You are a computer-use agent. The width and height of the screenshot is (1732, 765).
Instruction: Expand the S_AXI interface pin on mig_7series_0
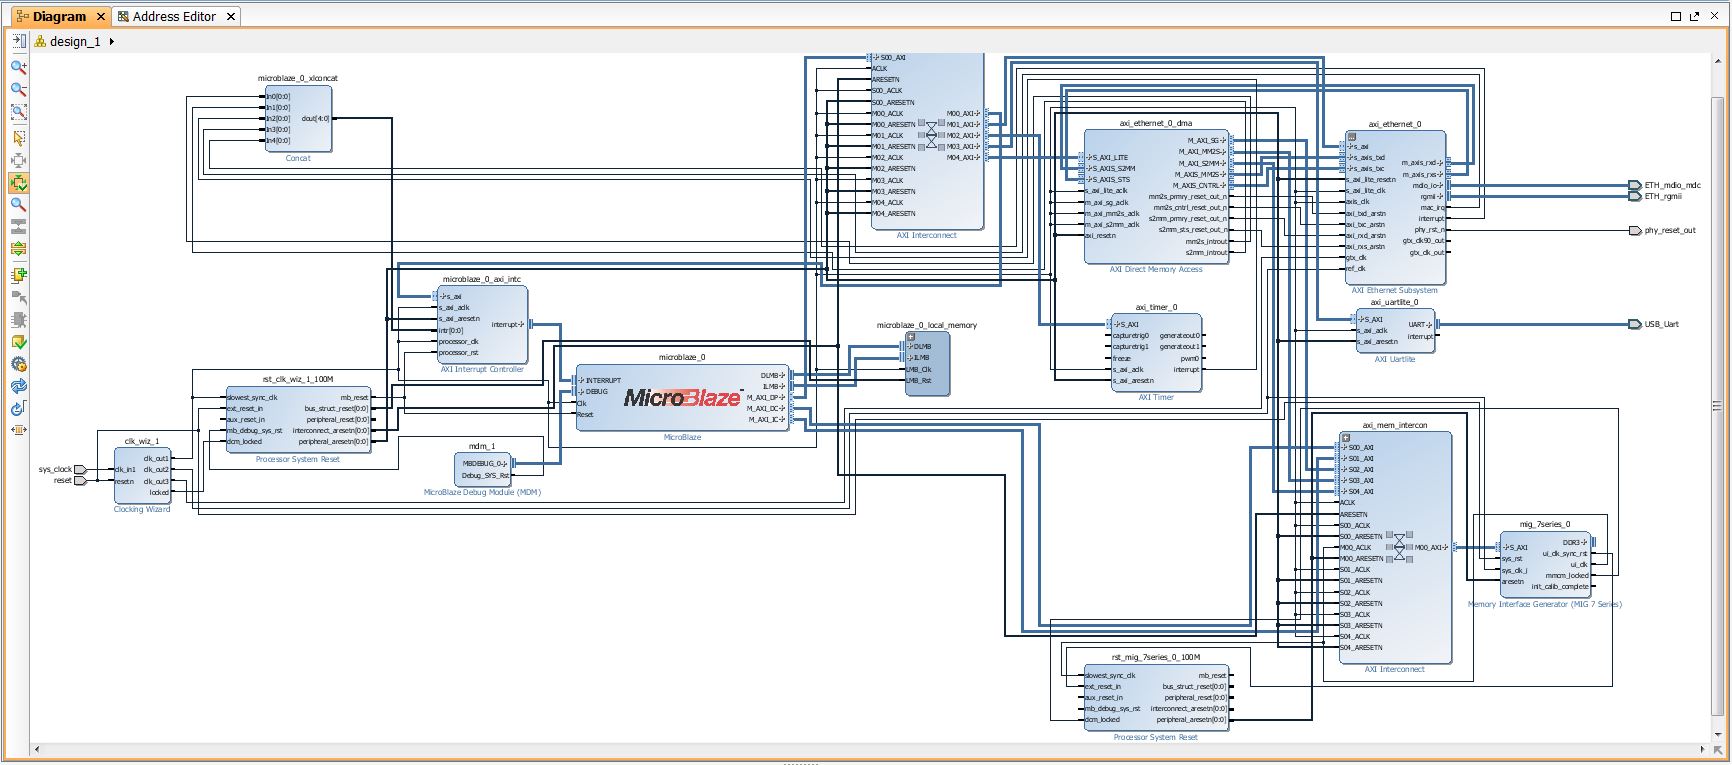click(x=1504, y=548)
